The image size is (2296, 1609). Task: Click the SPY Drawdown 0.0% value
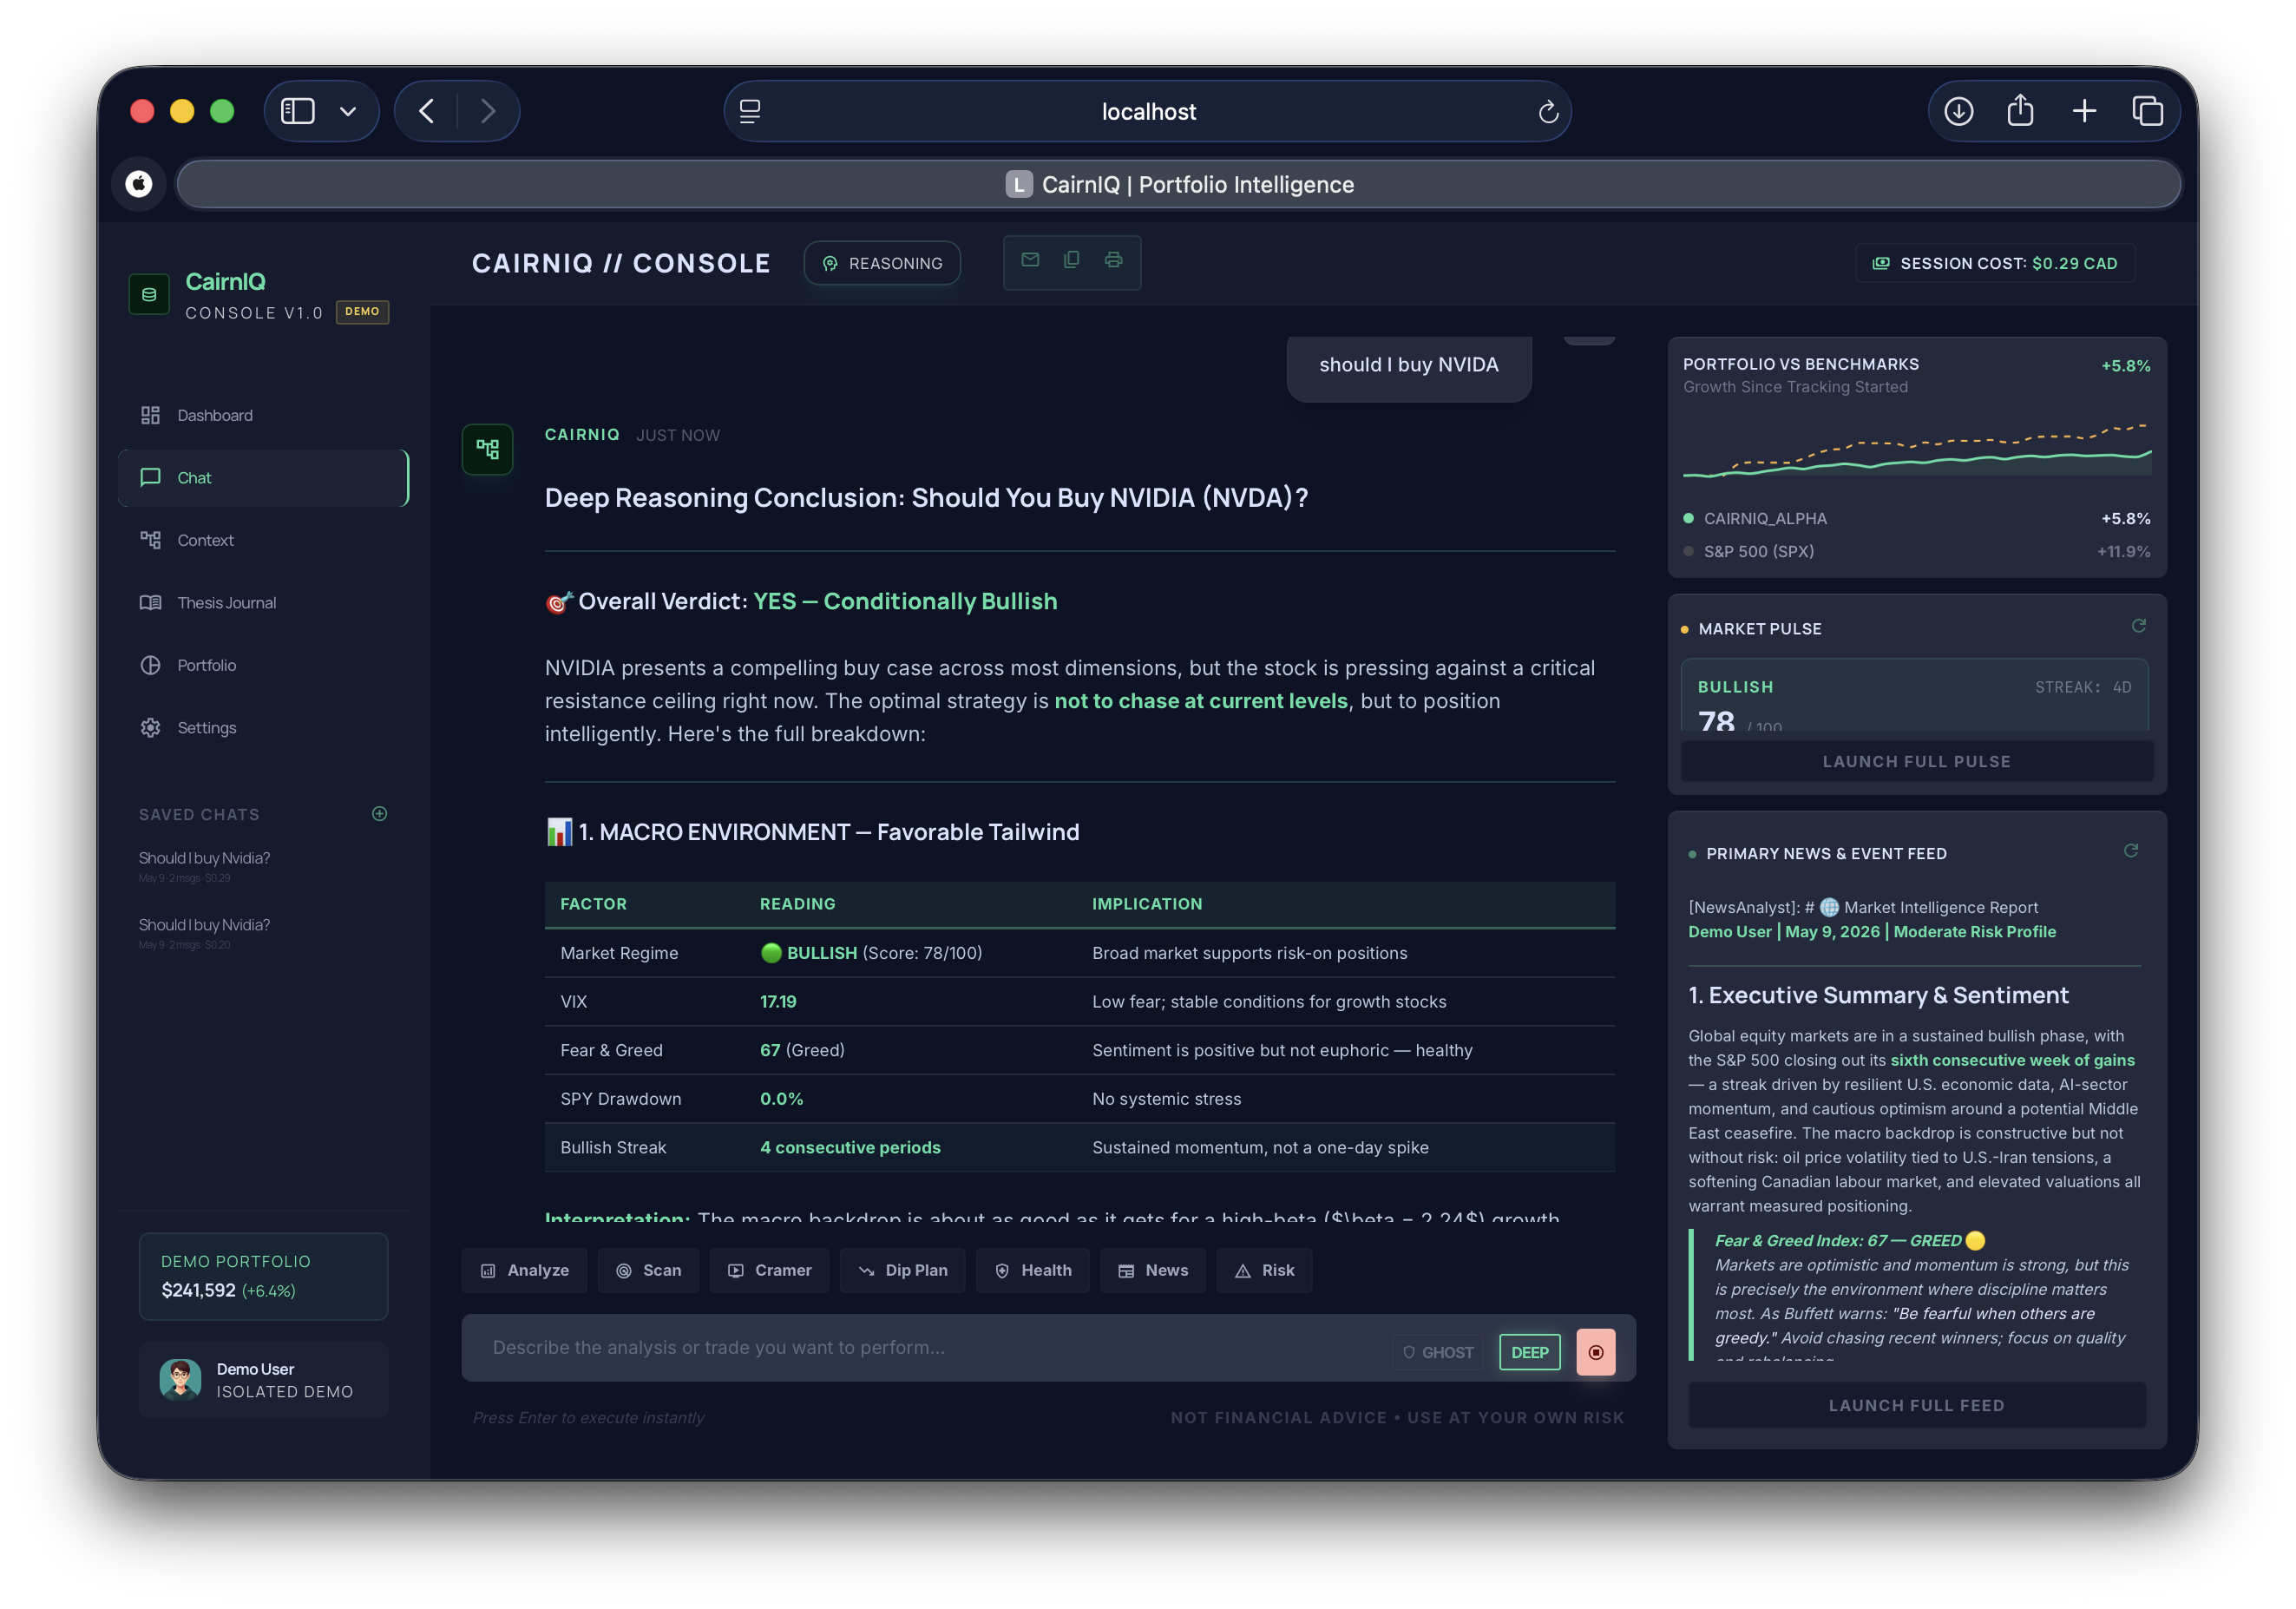[x=781, y=1099]
